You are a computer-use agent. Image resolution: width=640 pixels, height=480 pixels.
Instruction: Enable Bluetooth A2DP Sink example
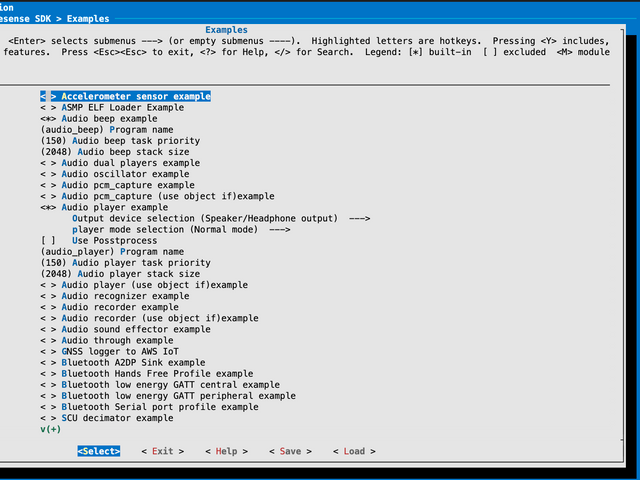click(x=122, y=362)
